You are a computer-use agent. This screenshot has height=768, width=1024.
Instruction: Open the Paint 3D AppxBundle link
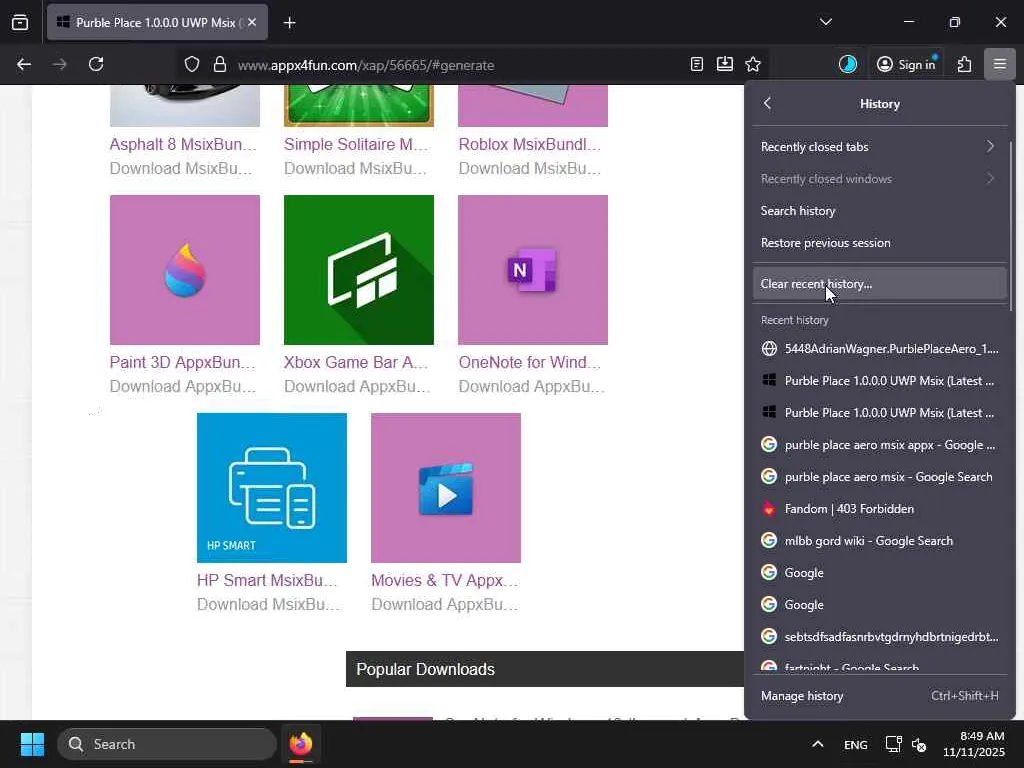183,362
